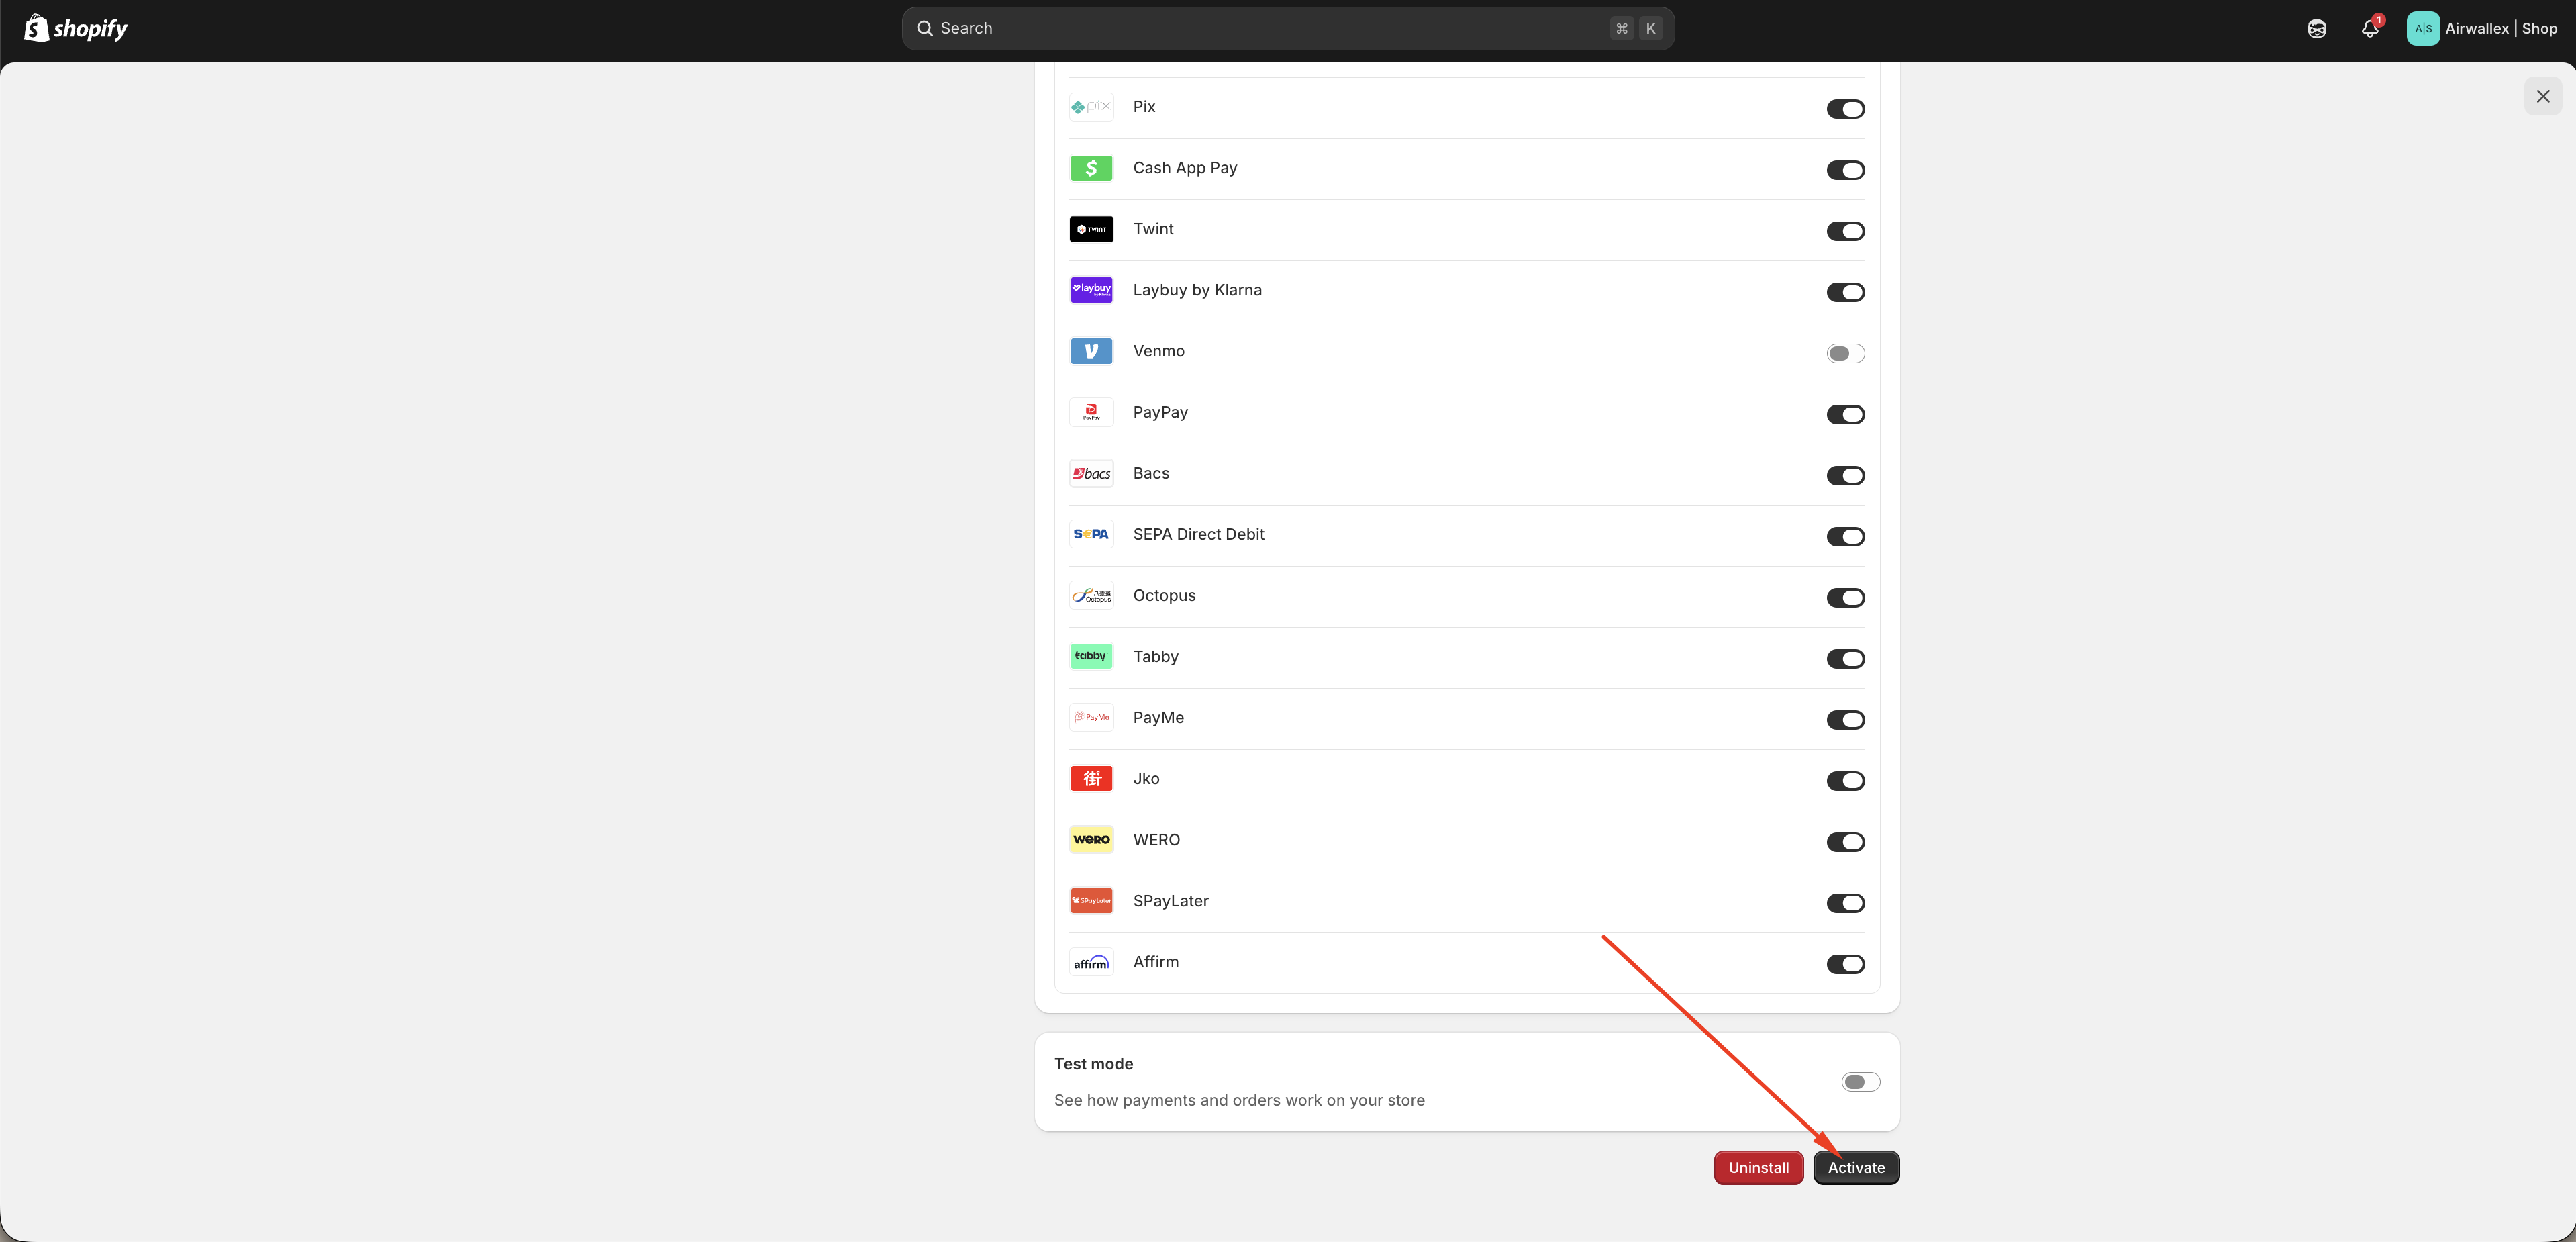The height and width of the screenshot is (1242, 2576).
Task: Turn off the Tabby toggle
Action: click(x=1845, y=659)
